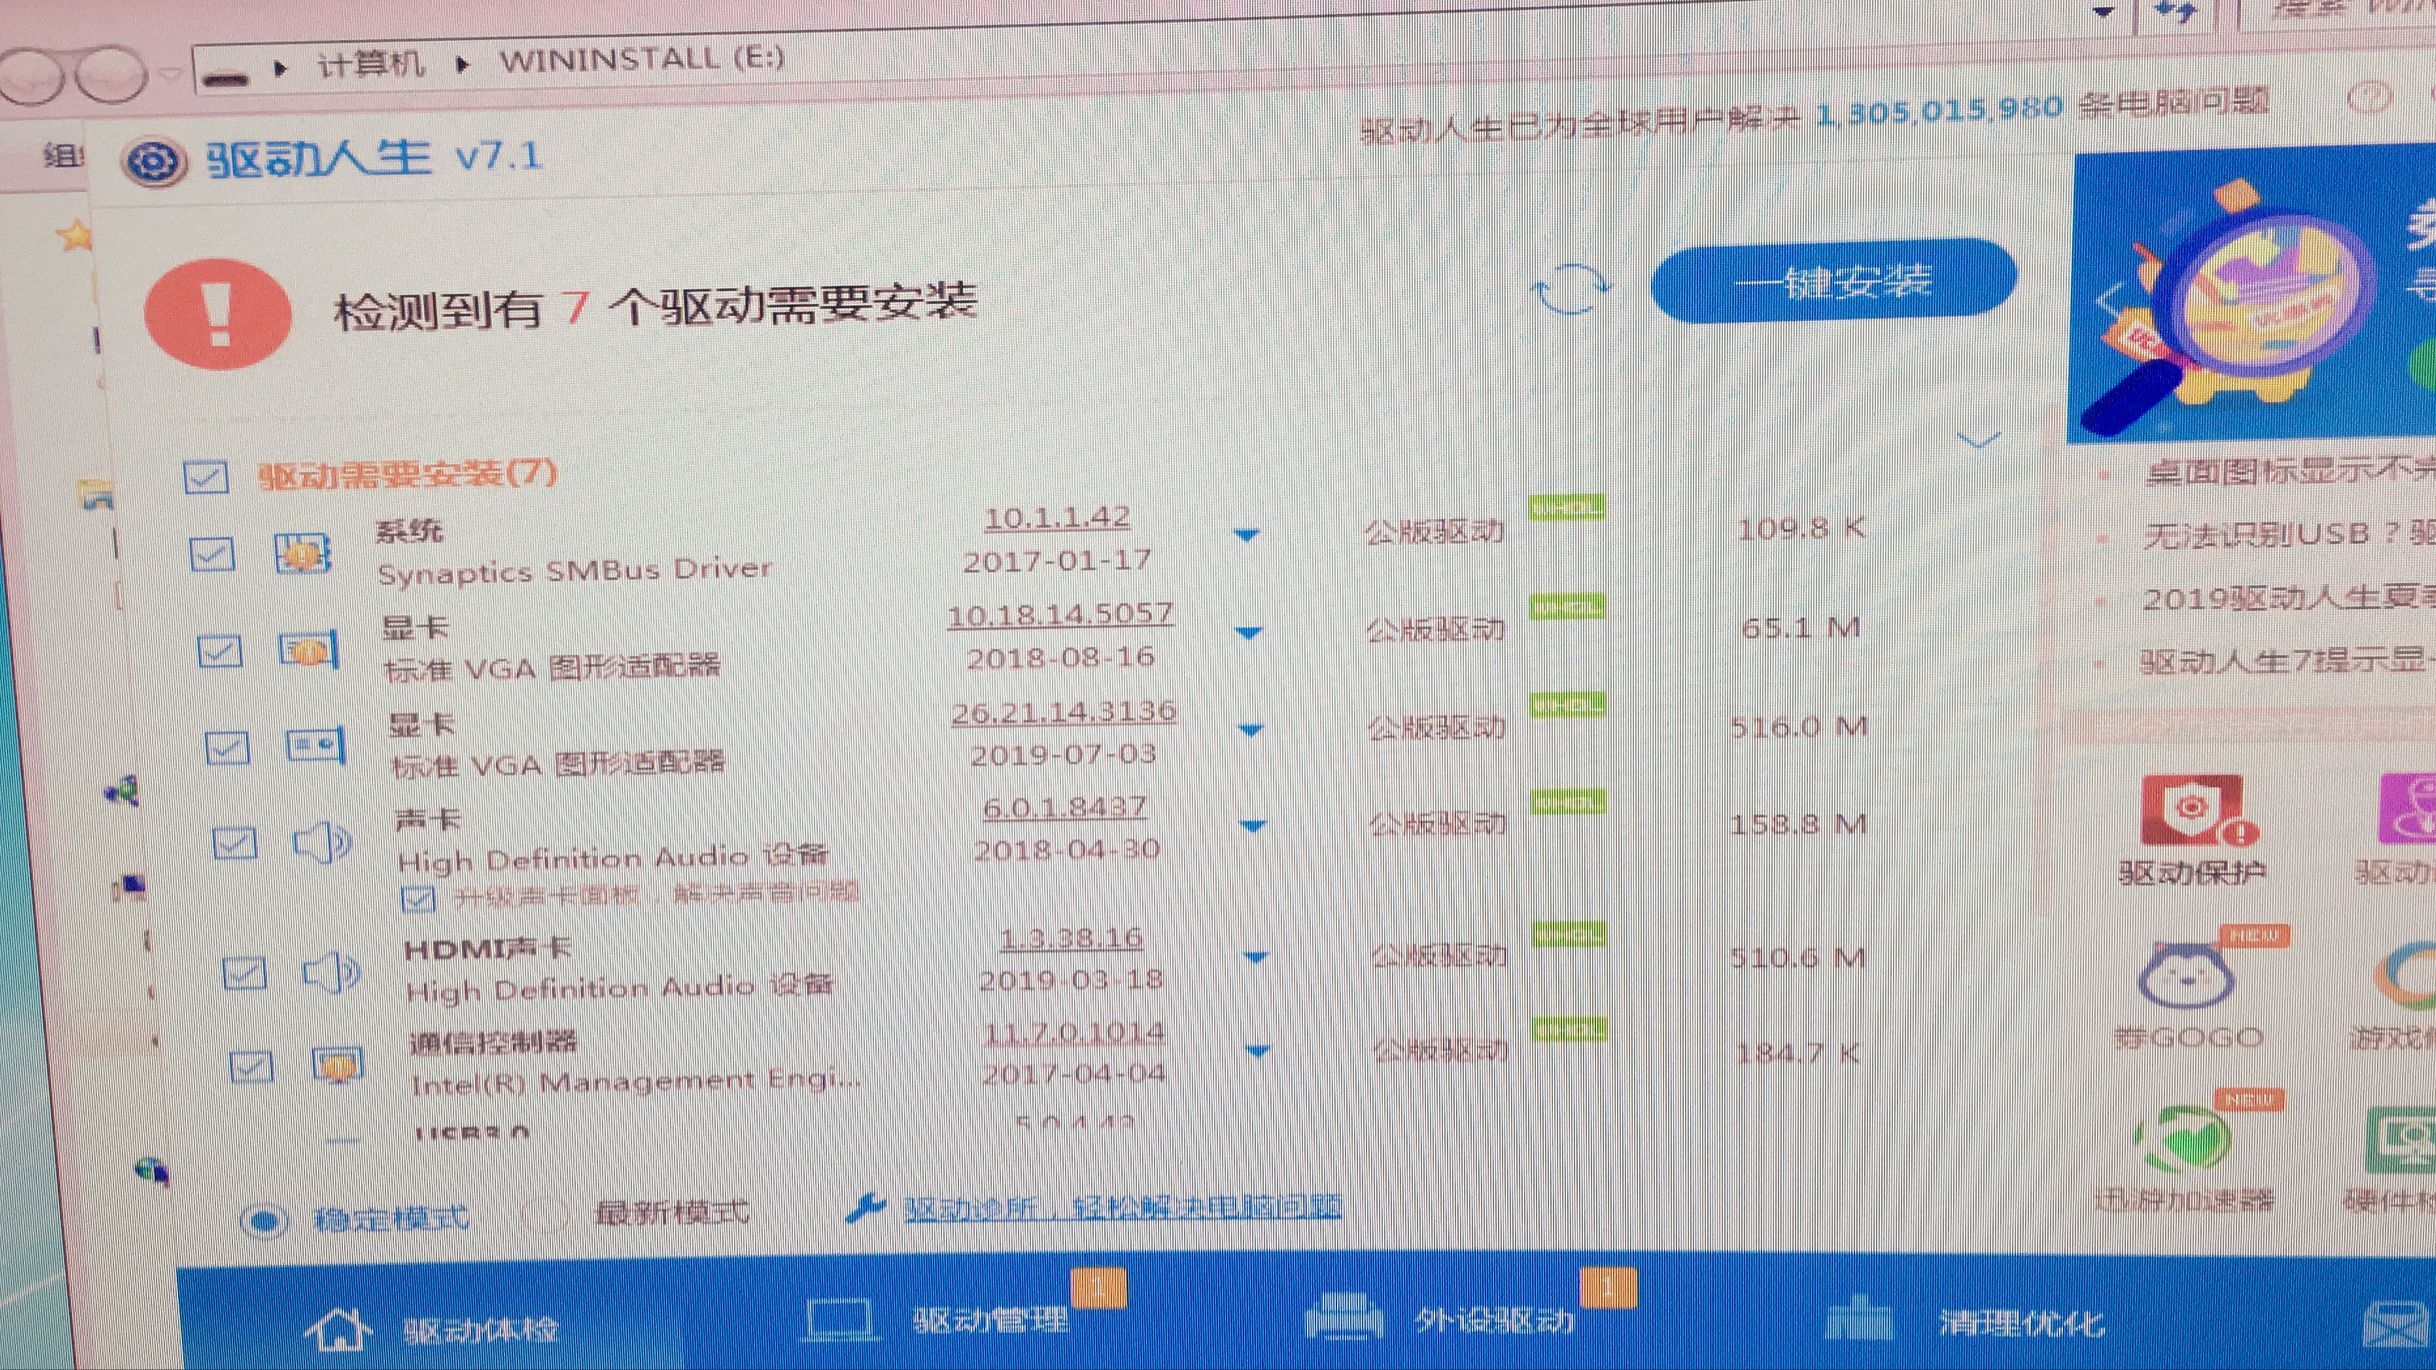
Task: Expand the HDMI声卡 version dropdown arrow
Action: click(1253, 955)
